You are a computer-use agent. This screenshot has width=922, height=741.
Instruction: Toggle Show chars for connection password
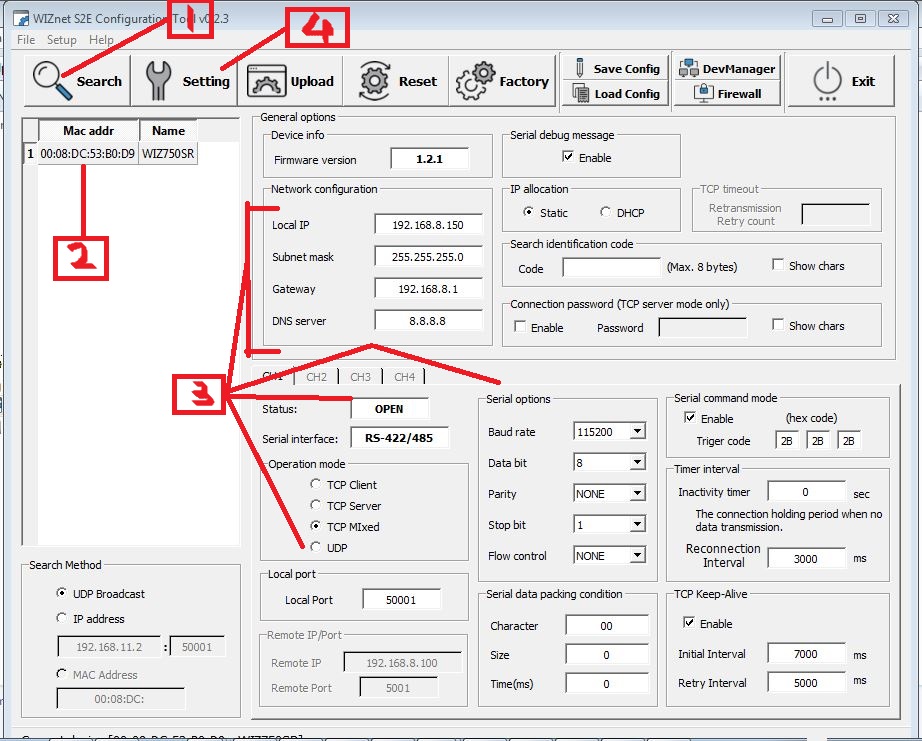coord(778,325)
